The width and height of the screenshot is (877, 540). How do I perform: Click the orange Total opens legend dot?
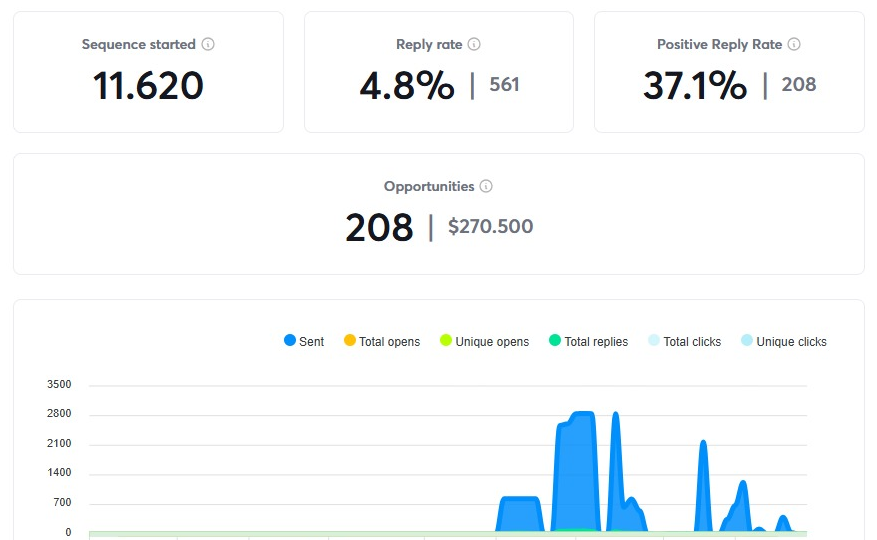pyautogui.click(x=350, y=340)
